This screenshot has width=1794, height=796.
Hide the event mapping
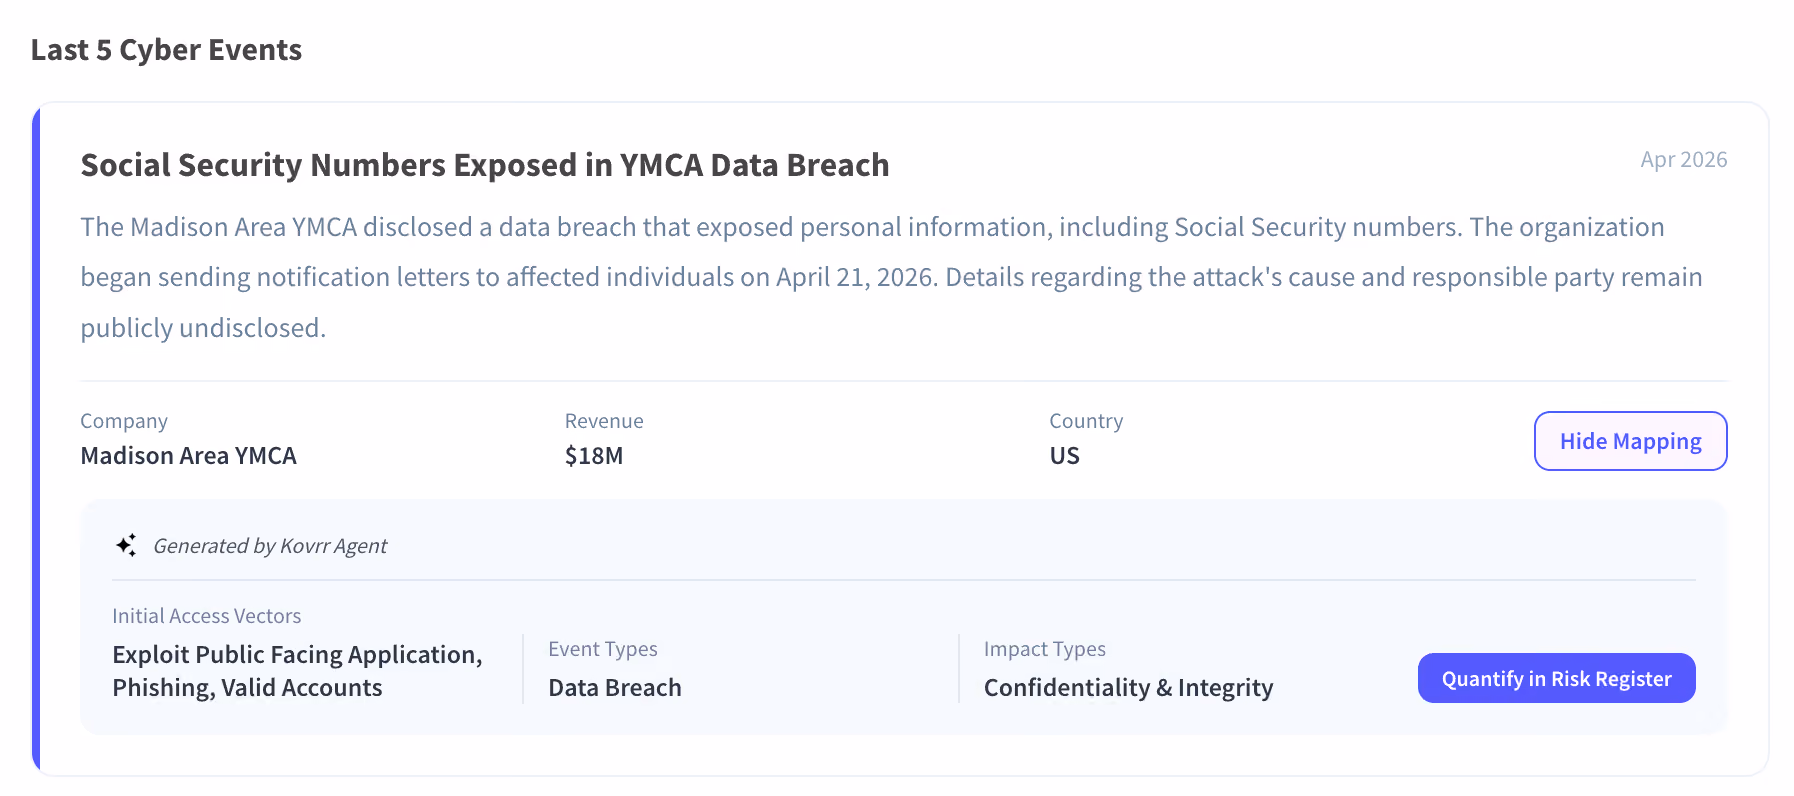click(x=1630, y=441)
